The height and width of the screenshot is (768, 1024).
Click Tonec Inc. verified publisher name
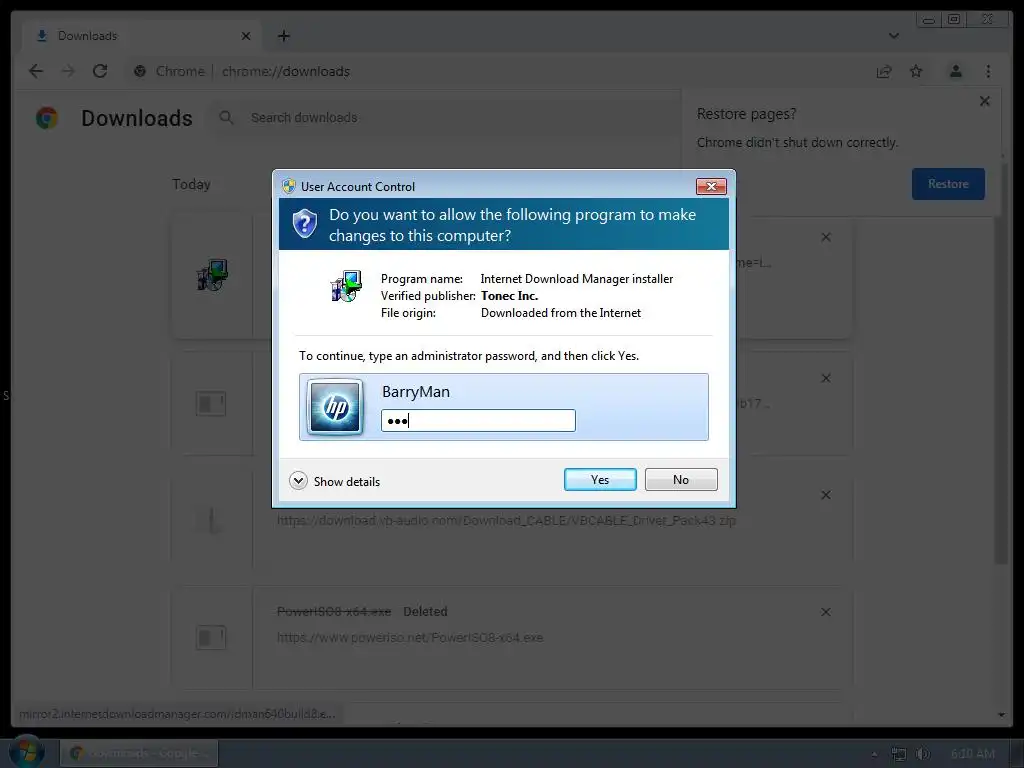[x=509, y=296]
